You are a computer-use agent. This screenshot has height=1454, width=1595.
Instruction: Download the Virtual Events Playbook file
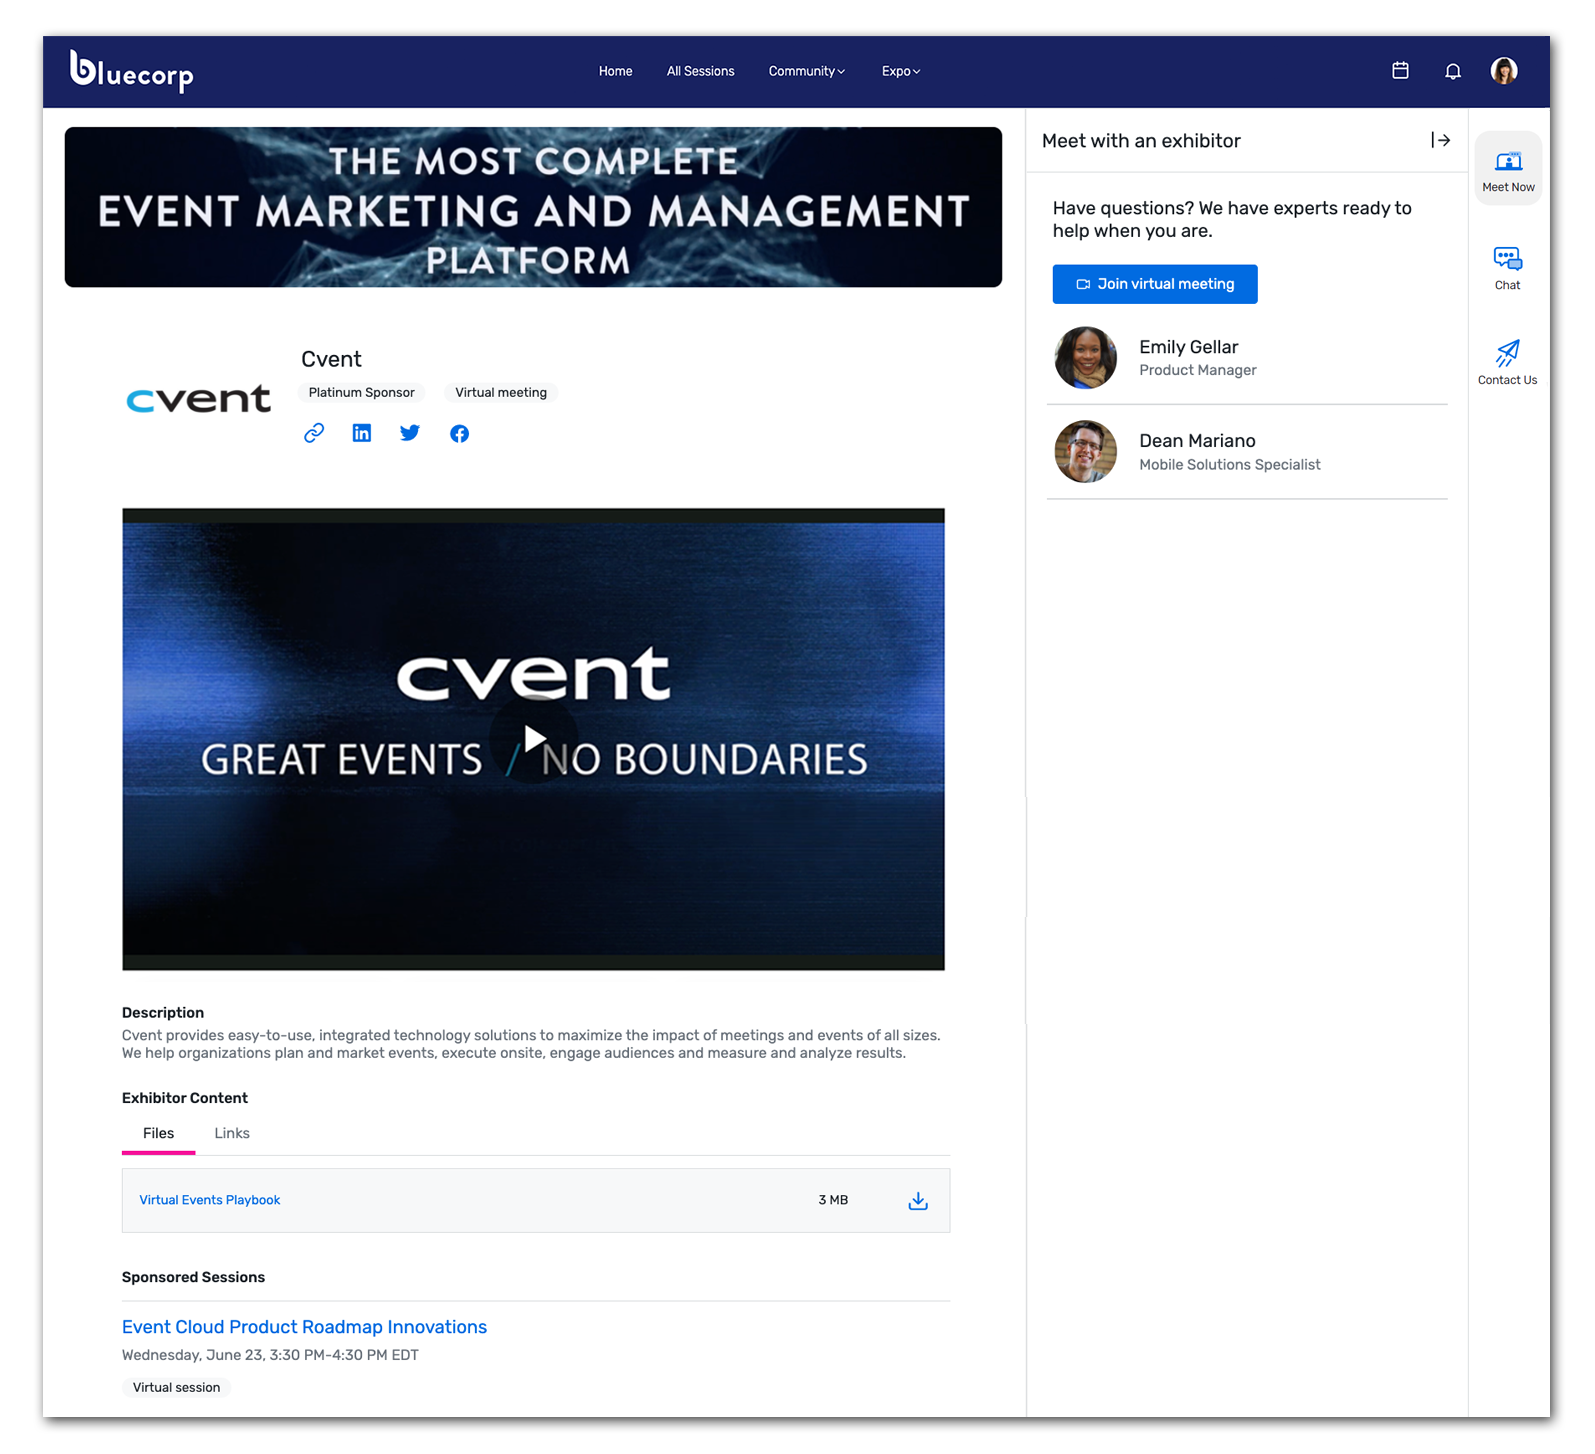click(x=917, y=1201)
